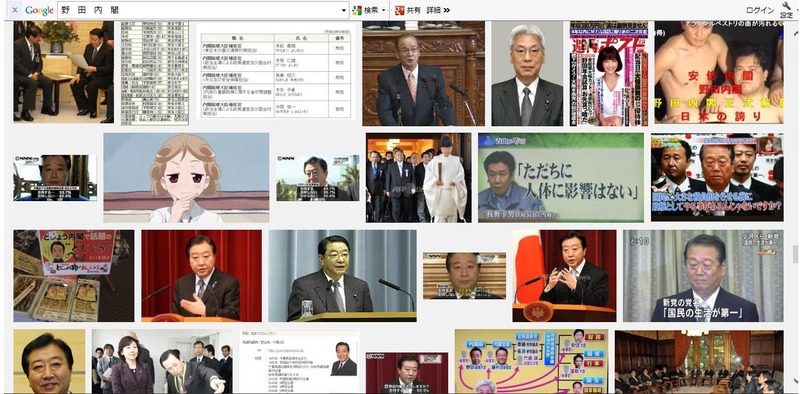The height and width of the screenshot is (394, 800).
Task: Open thumbnail of man at red curtain gesturing
Action: pyautogui.click(x=202, y=276)
